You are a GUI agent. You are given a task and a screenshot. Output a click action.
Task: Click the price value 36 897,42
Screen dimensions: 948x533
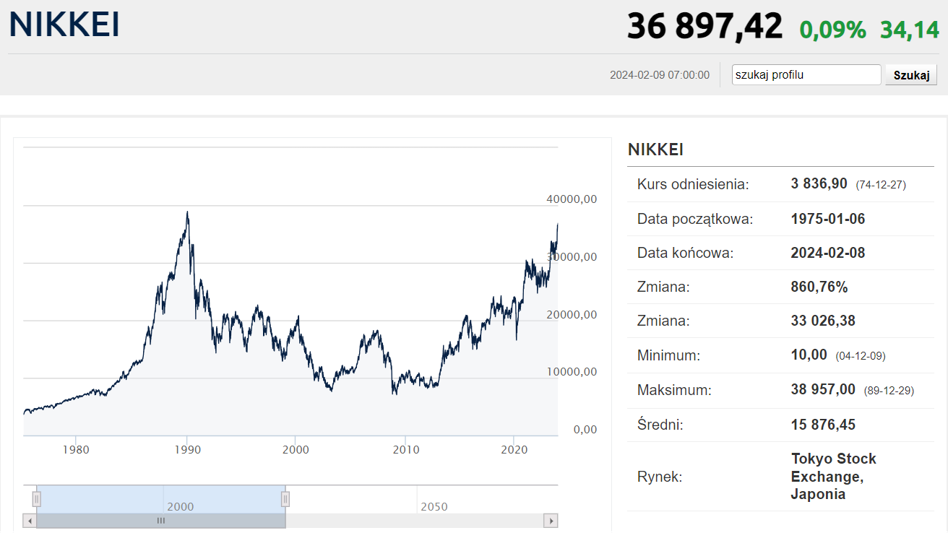click(704, 26)
